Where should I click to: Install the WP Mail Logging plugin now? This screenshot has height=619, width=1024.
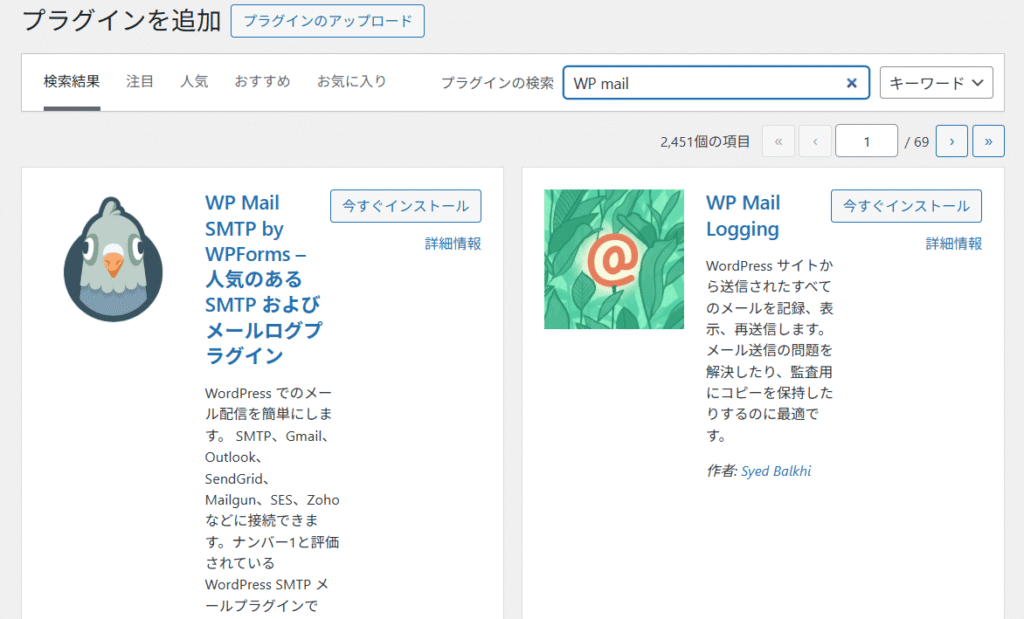point(906,206)
